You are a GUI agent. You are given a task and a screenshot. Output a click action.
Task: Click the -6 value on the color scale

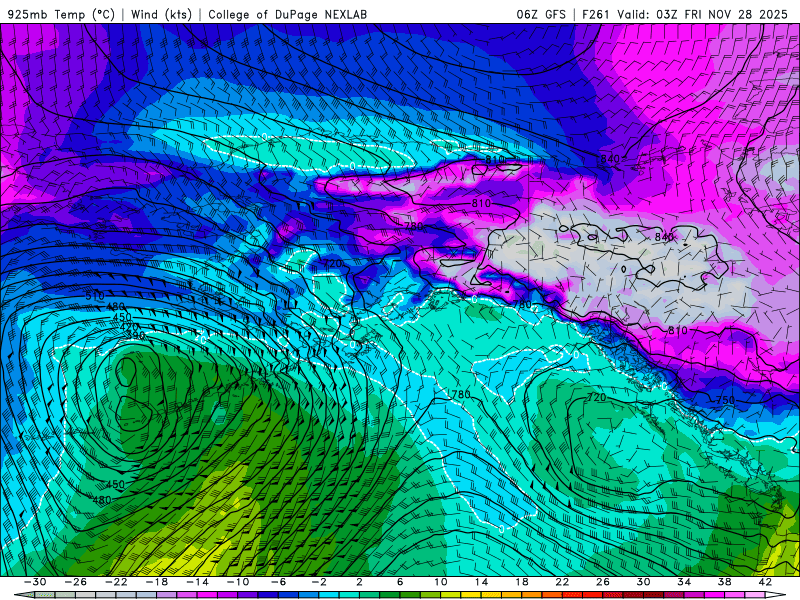tap(279, 582)
